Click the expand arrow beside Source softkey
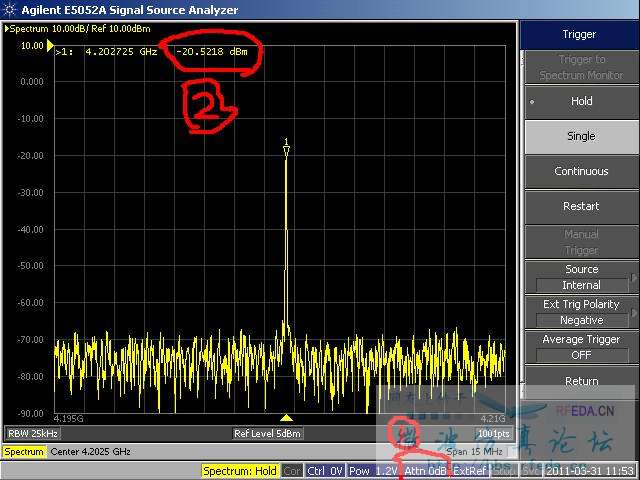Viewport: 640px width, 480px height. [x=633, y=278]
